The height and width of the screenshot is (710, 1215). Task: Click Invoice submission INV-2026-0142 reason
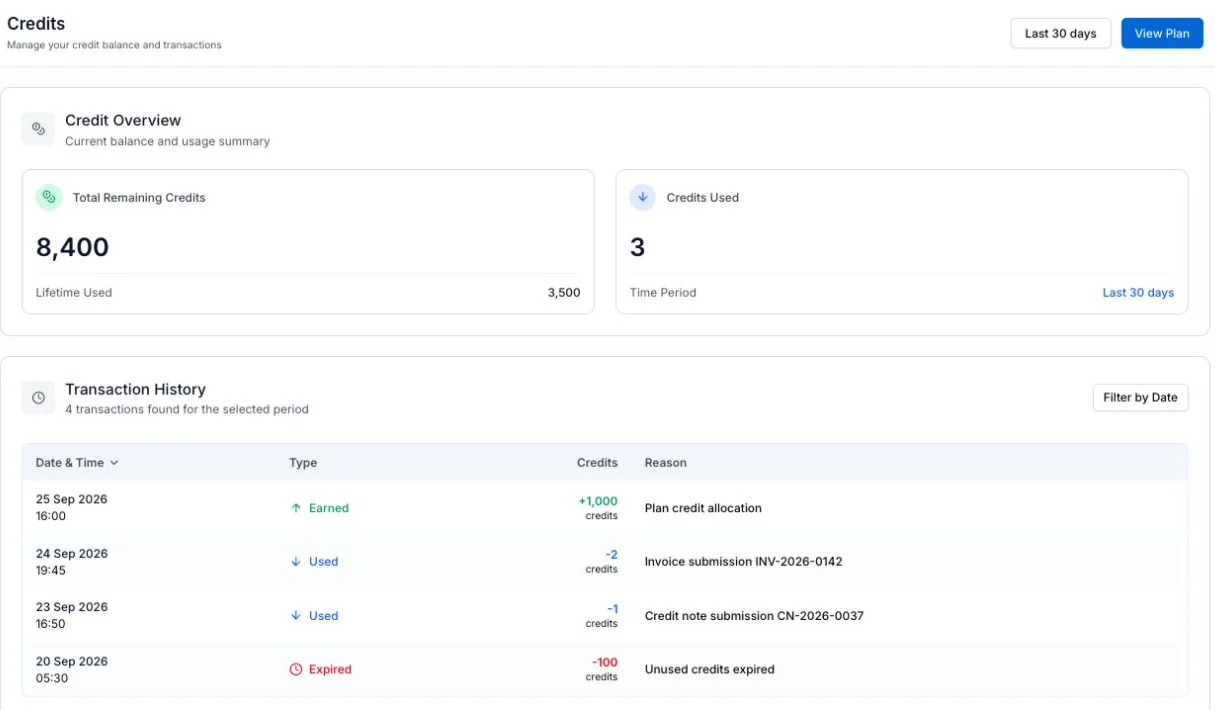(744, 562)
